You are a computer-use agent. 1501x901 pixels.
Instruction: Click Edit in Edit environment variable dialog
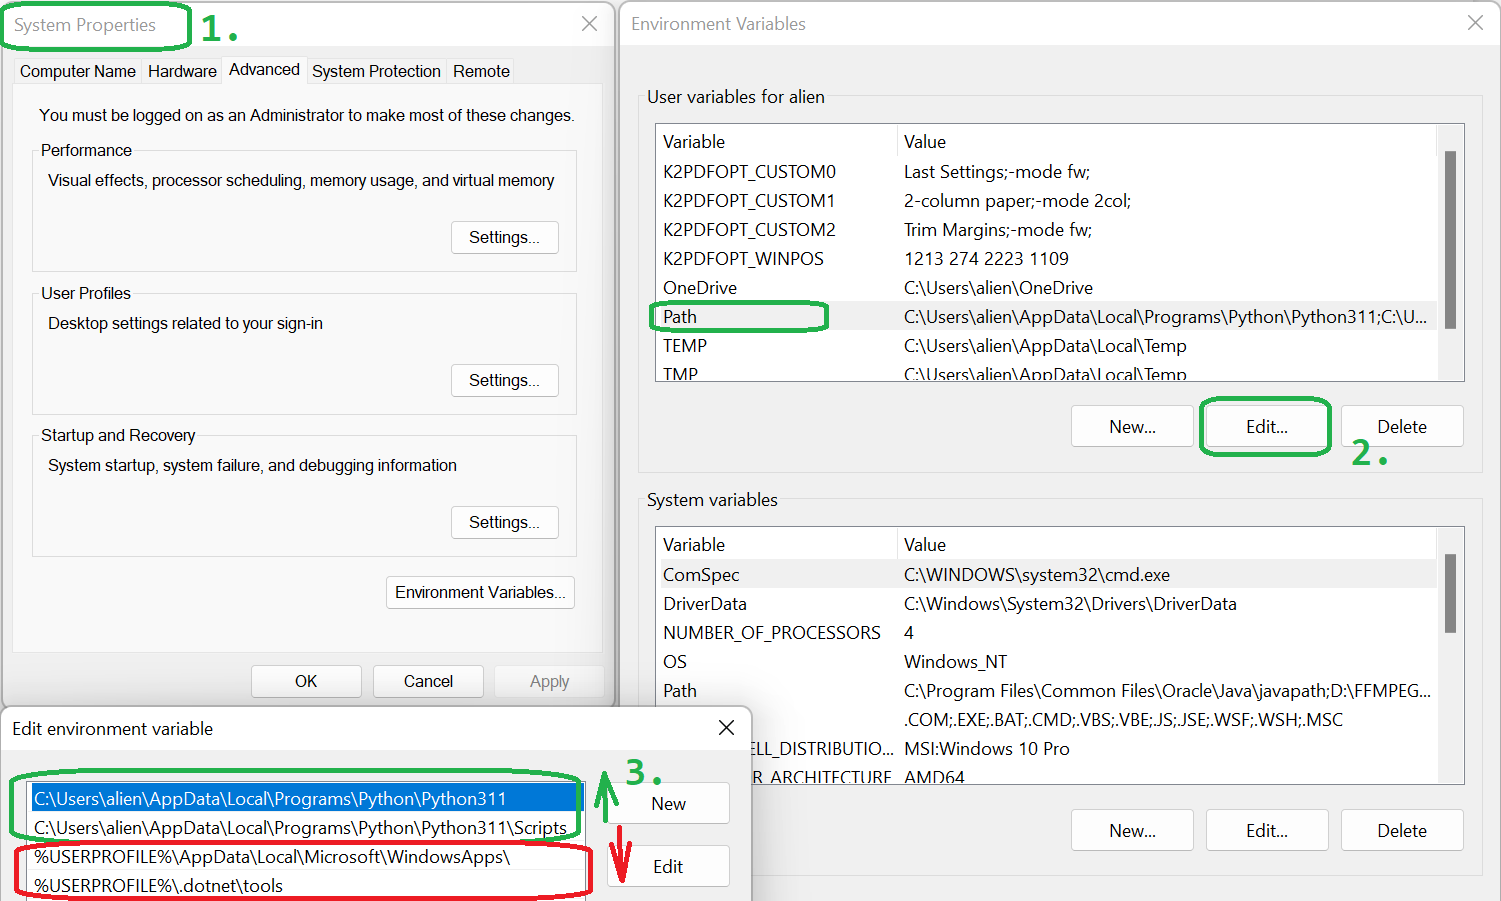(x=668, y=867)
